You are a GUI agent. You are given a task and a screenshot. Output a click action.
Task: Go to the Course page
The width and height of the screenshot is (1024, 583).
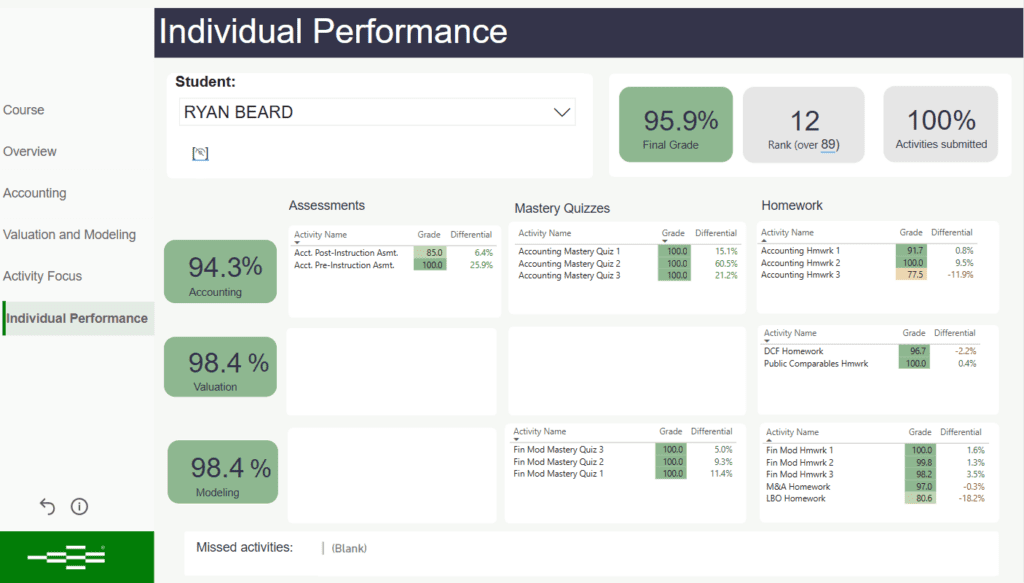(x=24, y=110)
